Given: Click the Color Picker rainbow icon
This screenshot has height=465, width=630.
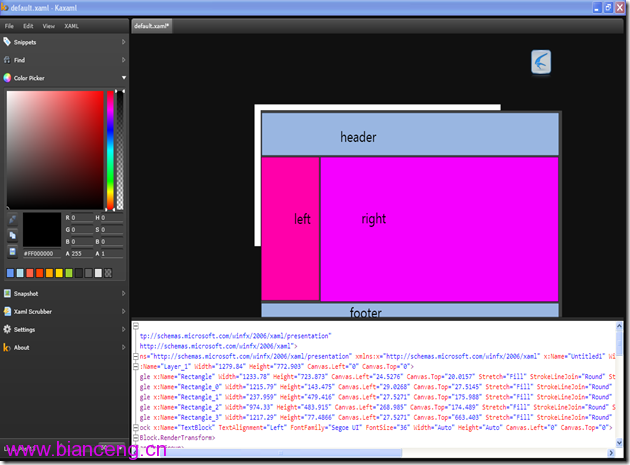Looking at the screenshot, I should point(7,78).
